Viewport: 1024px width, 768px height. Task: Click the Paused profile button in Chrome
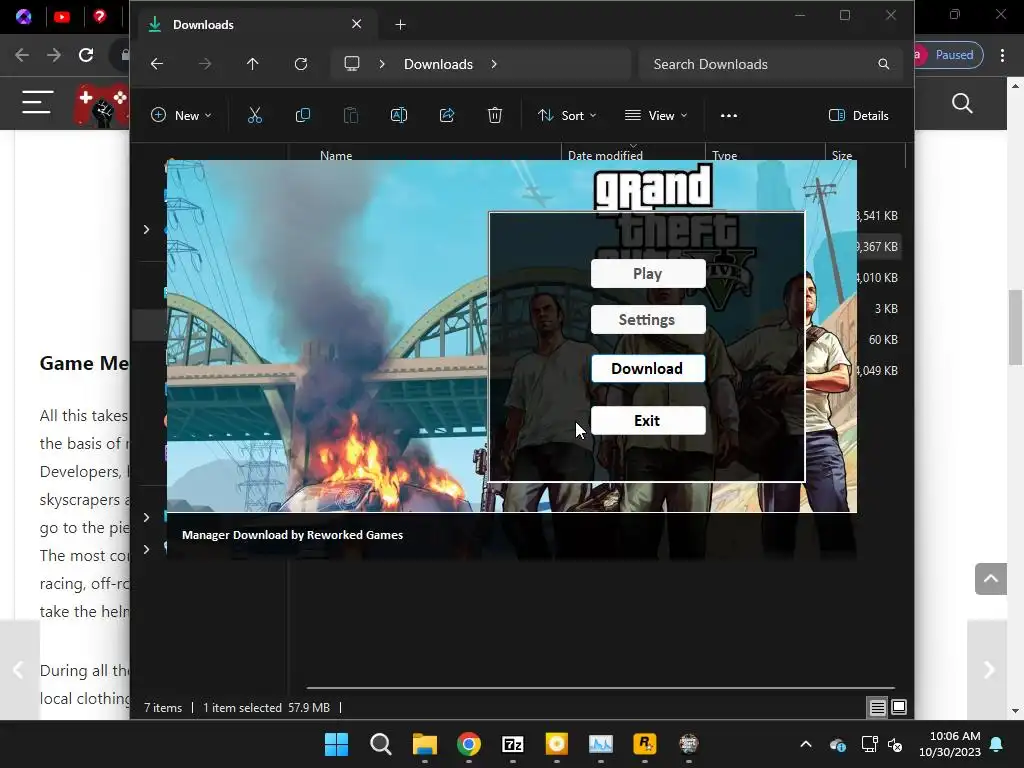948,55
